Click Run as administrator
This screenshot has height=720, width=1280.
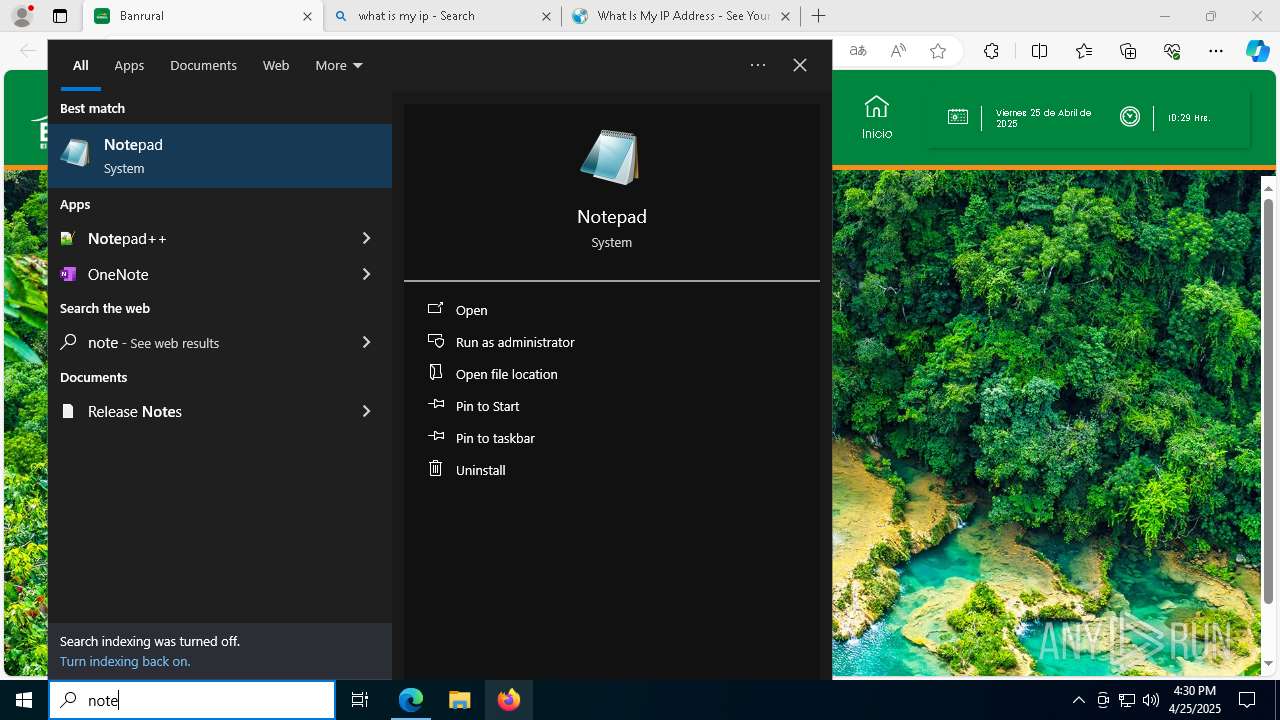[515, 342]
